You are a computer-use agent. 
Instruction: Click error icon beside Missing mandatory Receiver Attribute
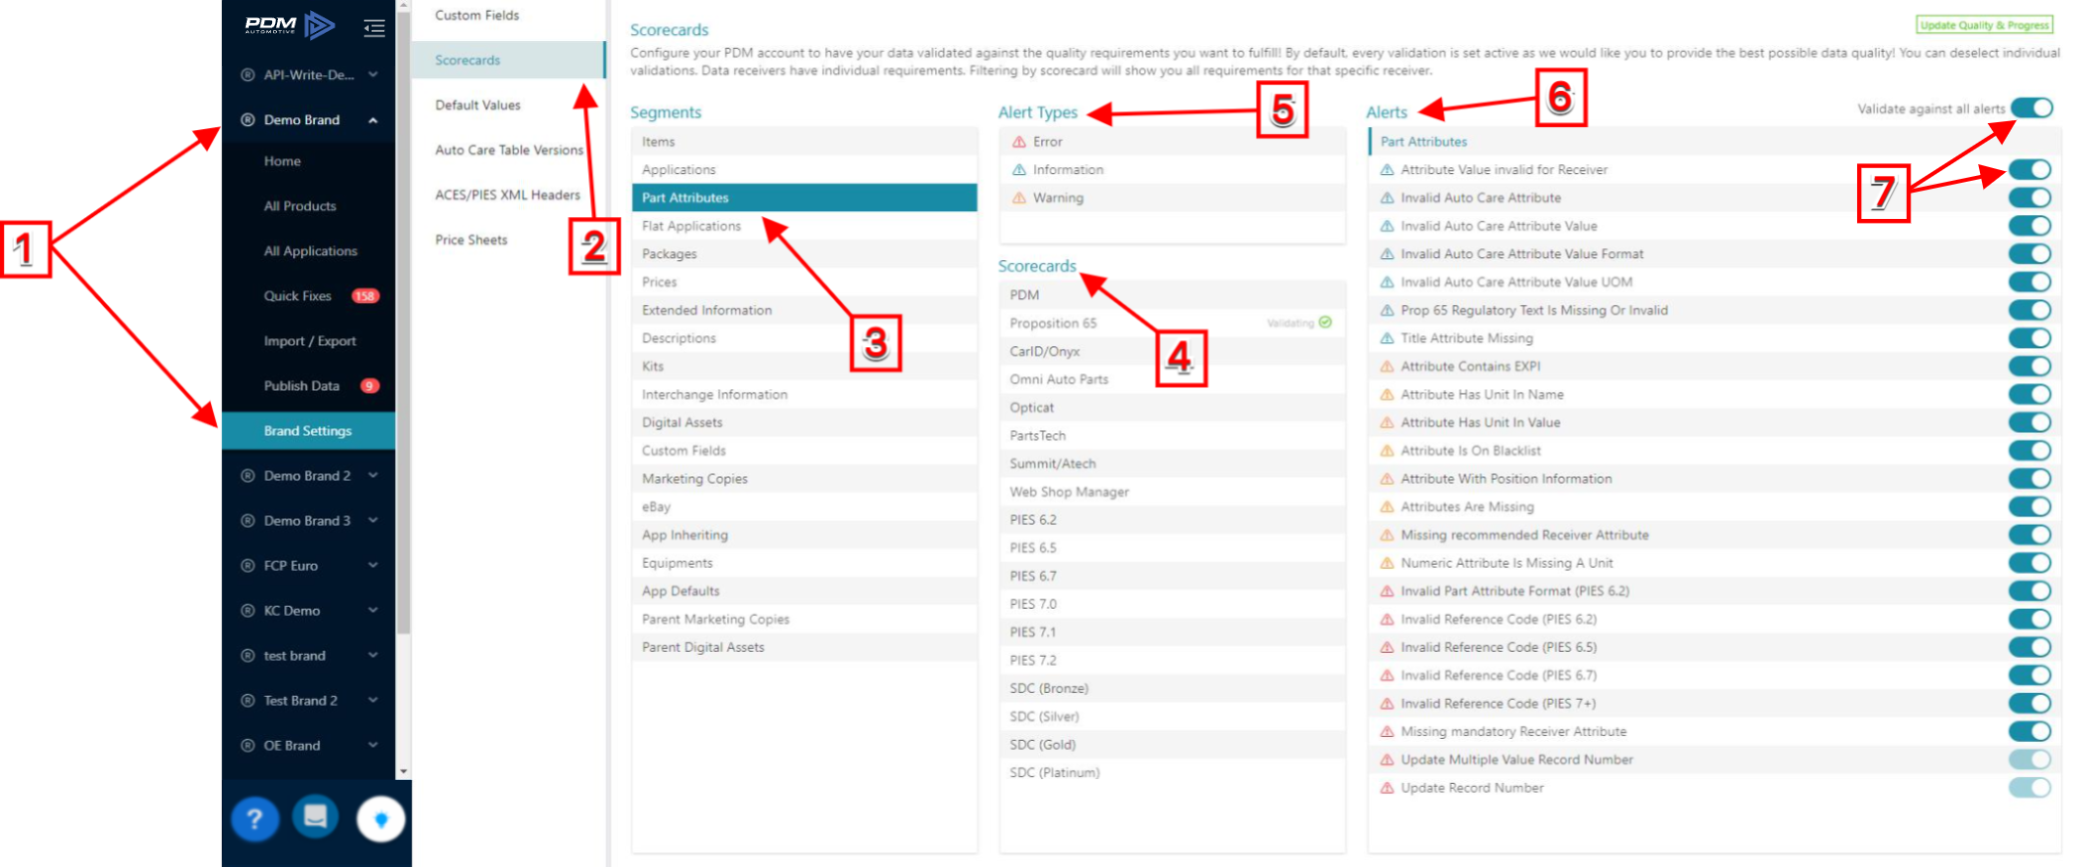pyautogui.click(x=1387, y=732)
